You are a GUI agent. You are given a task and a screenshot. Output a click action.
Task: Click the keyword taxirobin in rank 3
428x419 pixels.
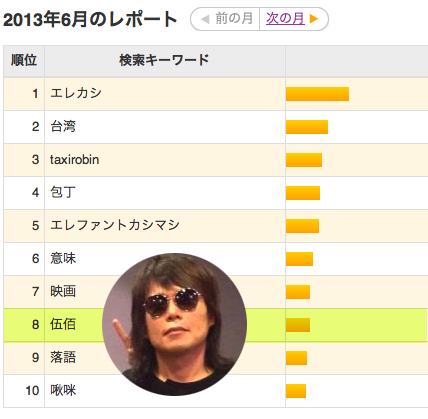[x=75, y=160]
